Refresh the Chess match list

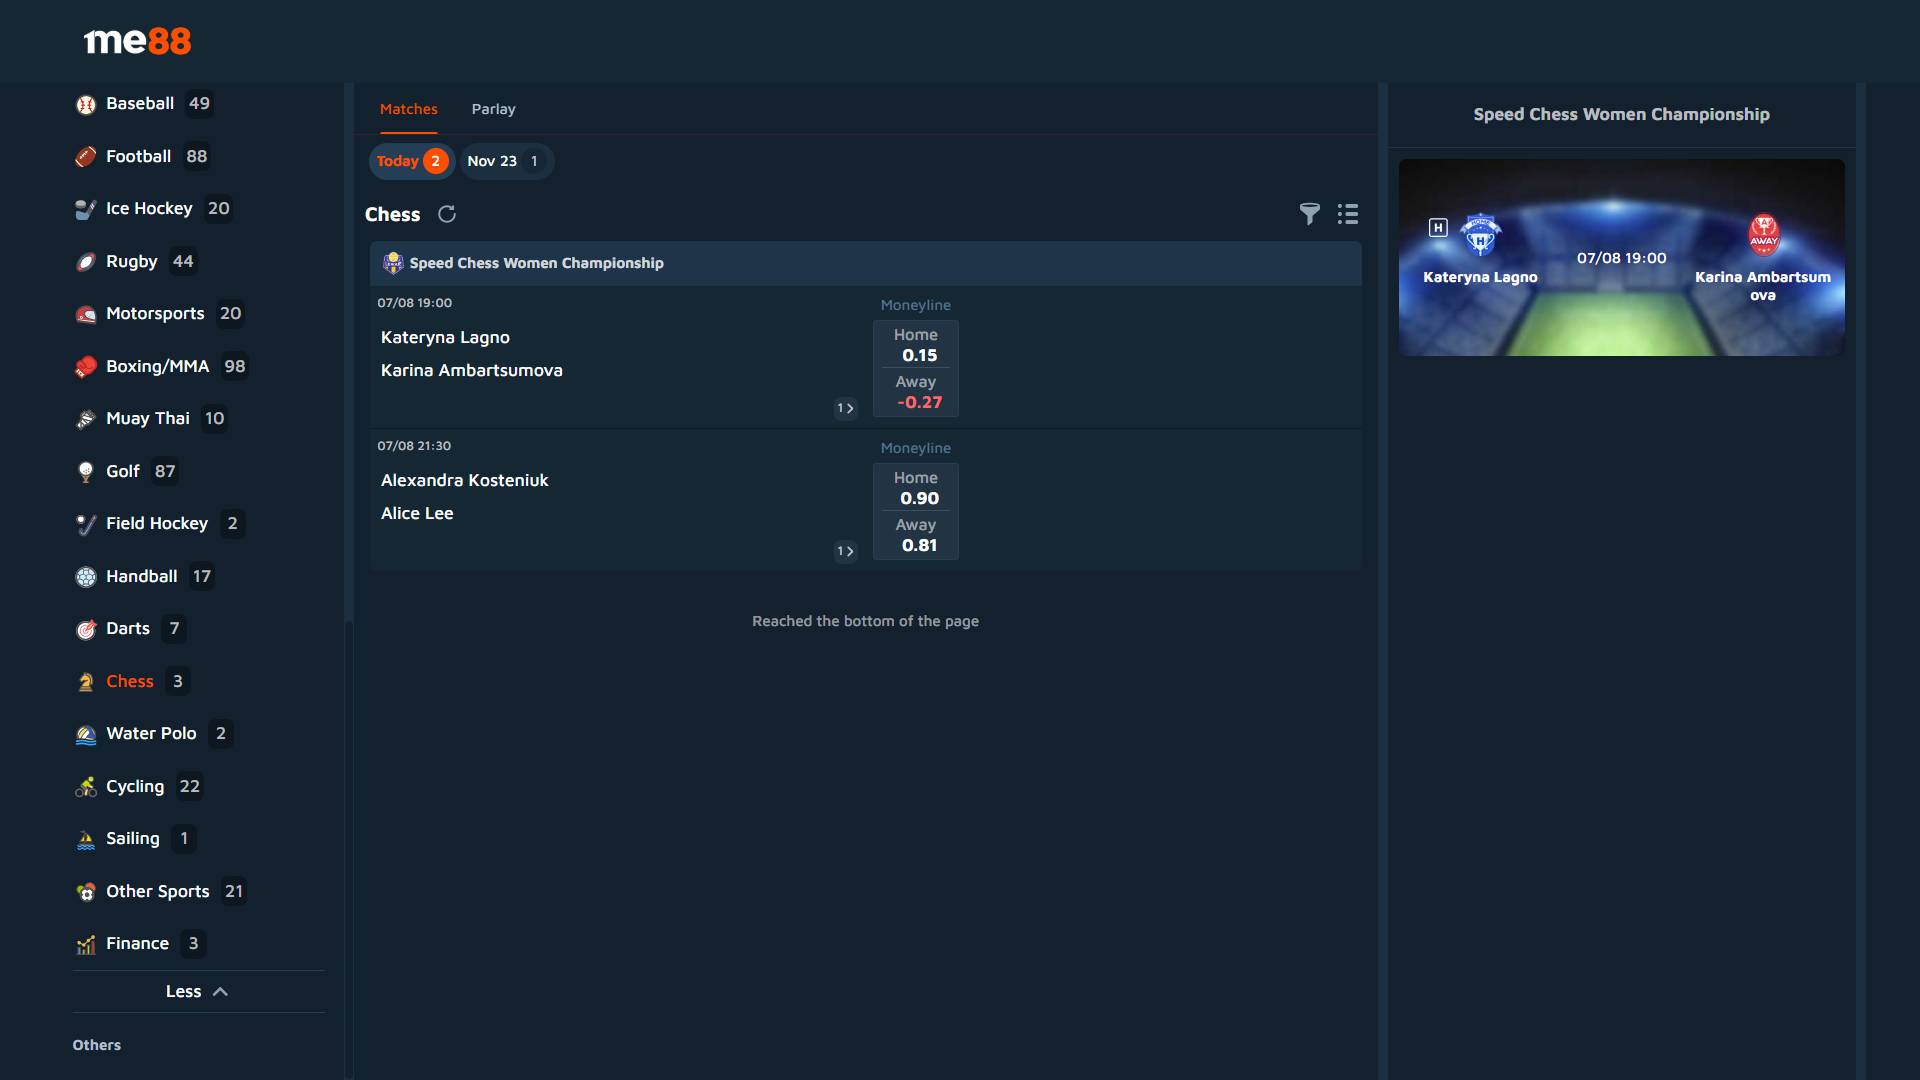tap(447, 214)
